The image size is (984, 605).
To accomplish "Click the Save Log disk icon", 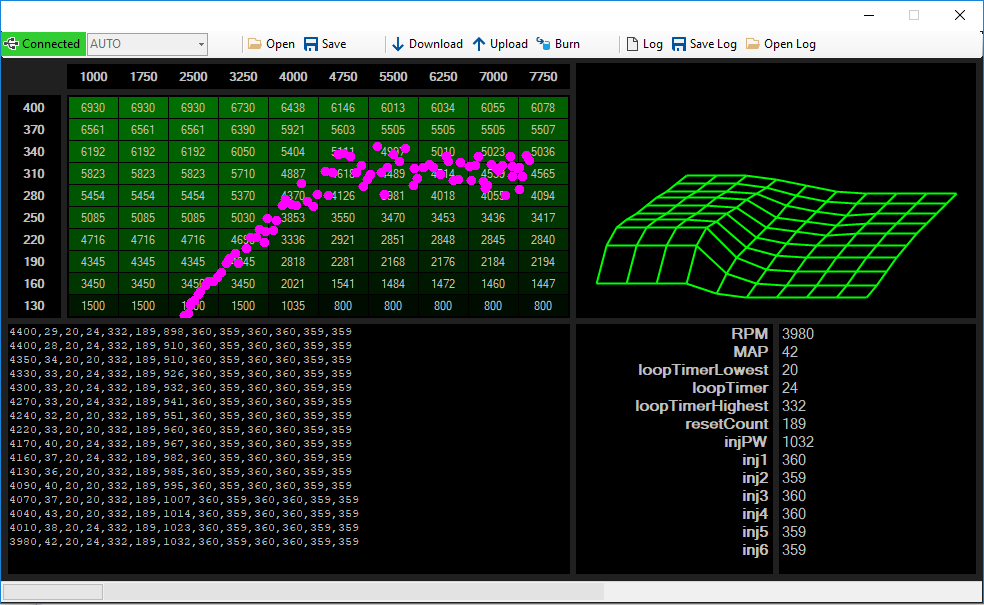I will click(x=678, y=44).
